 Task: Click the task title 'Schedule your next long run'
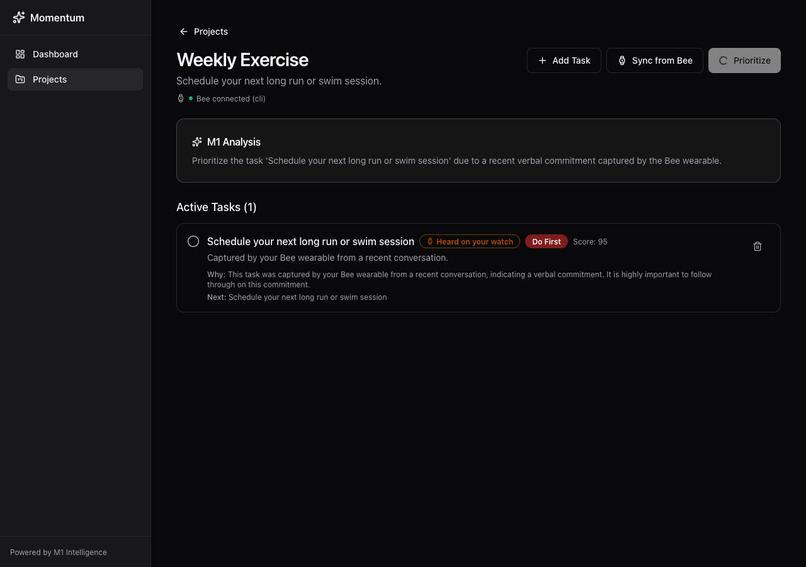pyautogui.click(x=310, y=242)
